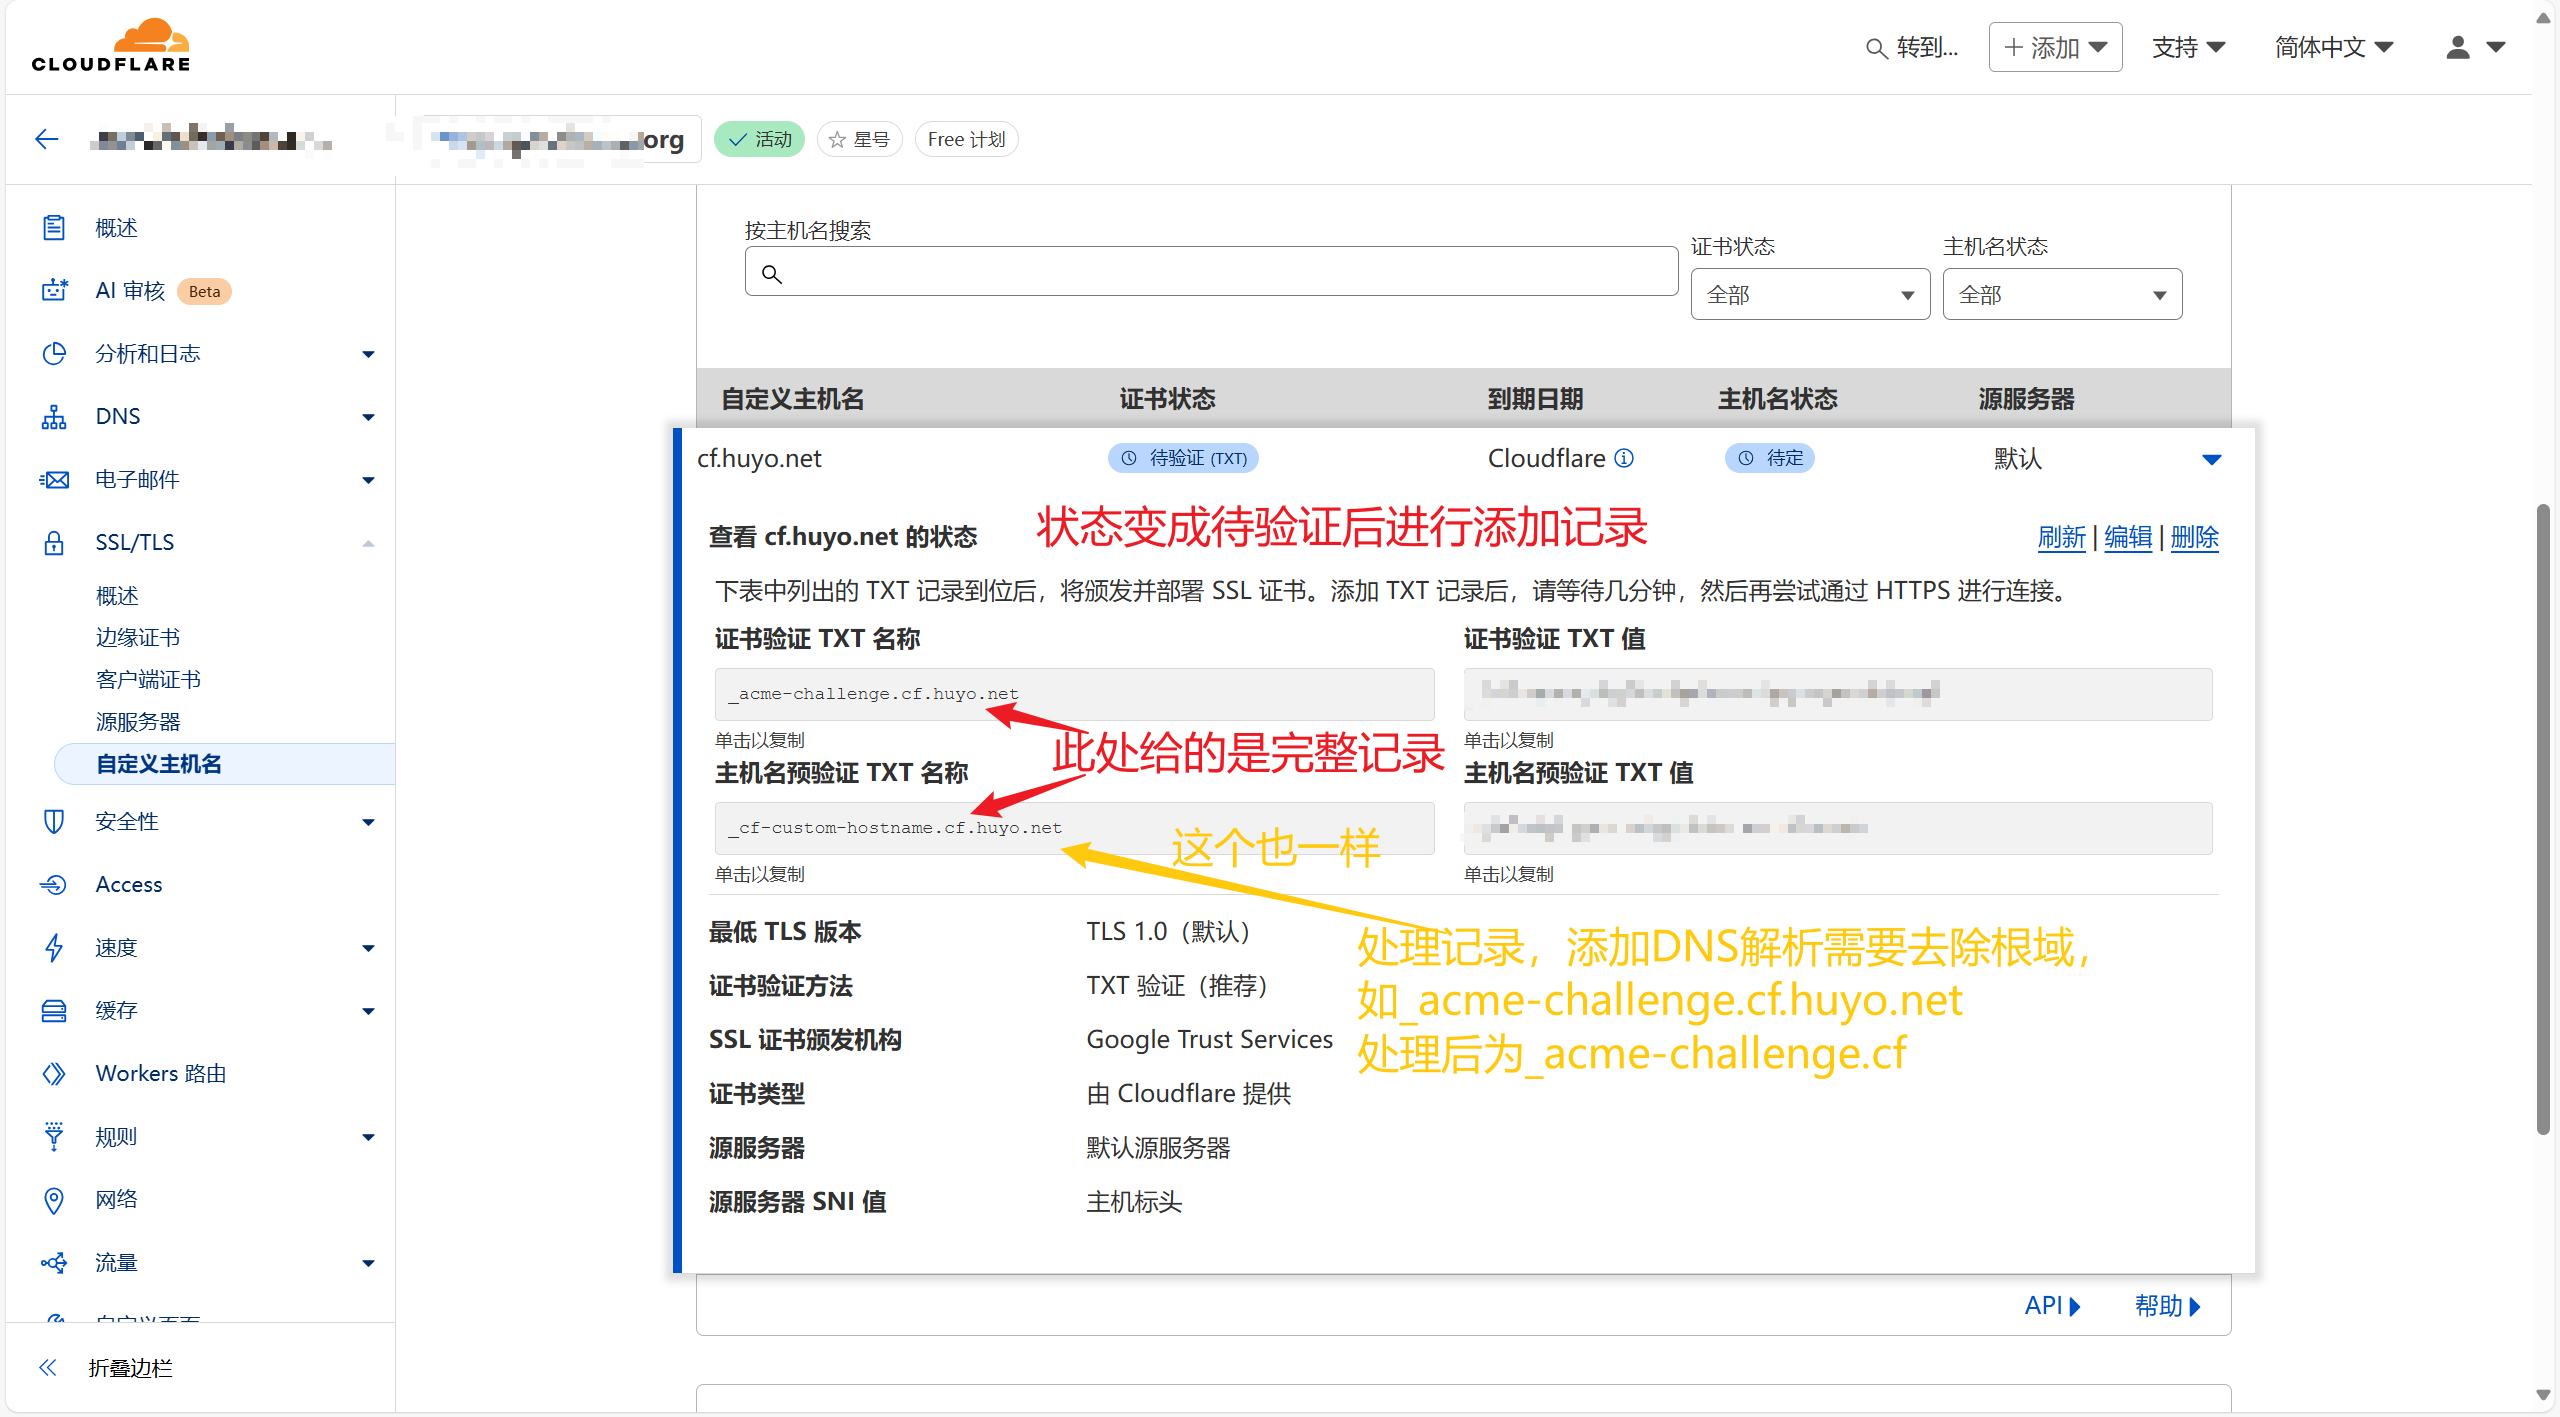Open the 主机名状态 全部 dropdown
The width and height of the screenshot is (2560, 1417).
[x=2062, y=295]
